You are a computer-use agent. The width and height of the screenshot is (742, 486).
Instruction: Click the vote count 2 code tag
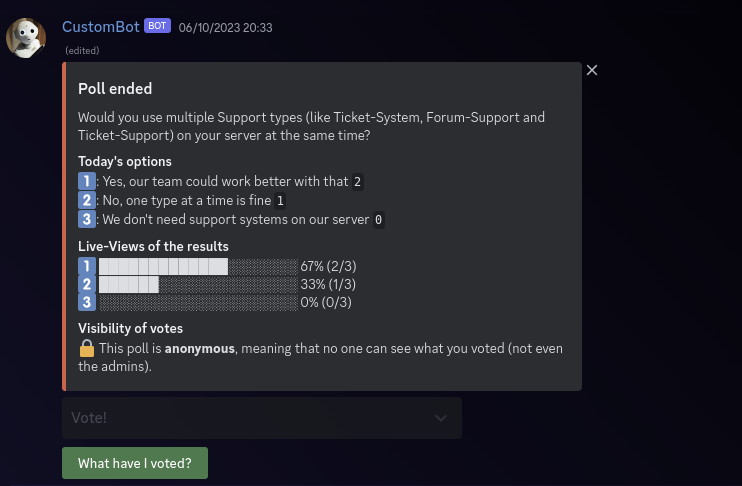(357, 182)
